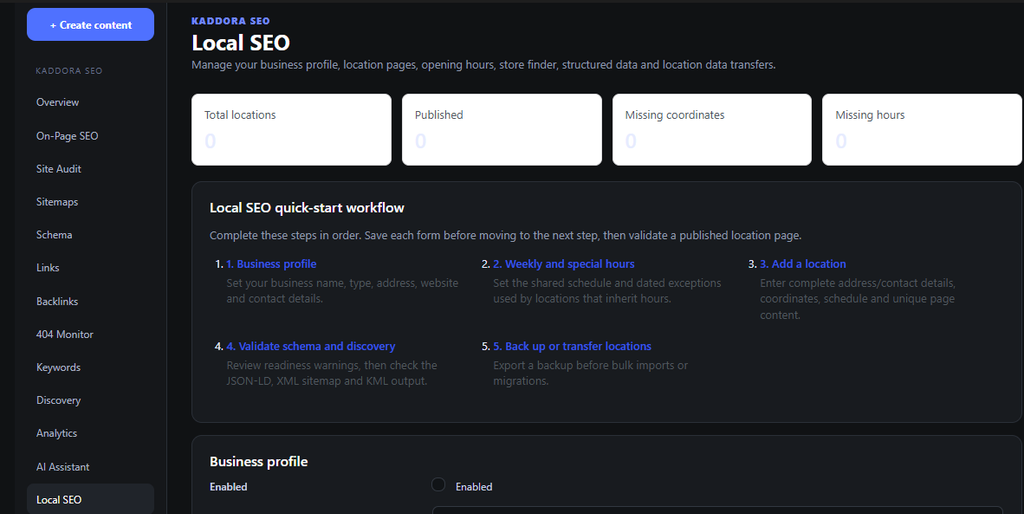Open Backlinks in the sidebar
Image resolution: width=1024 pixels, height=514 pixels.
[x=57, y=301]
